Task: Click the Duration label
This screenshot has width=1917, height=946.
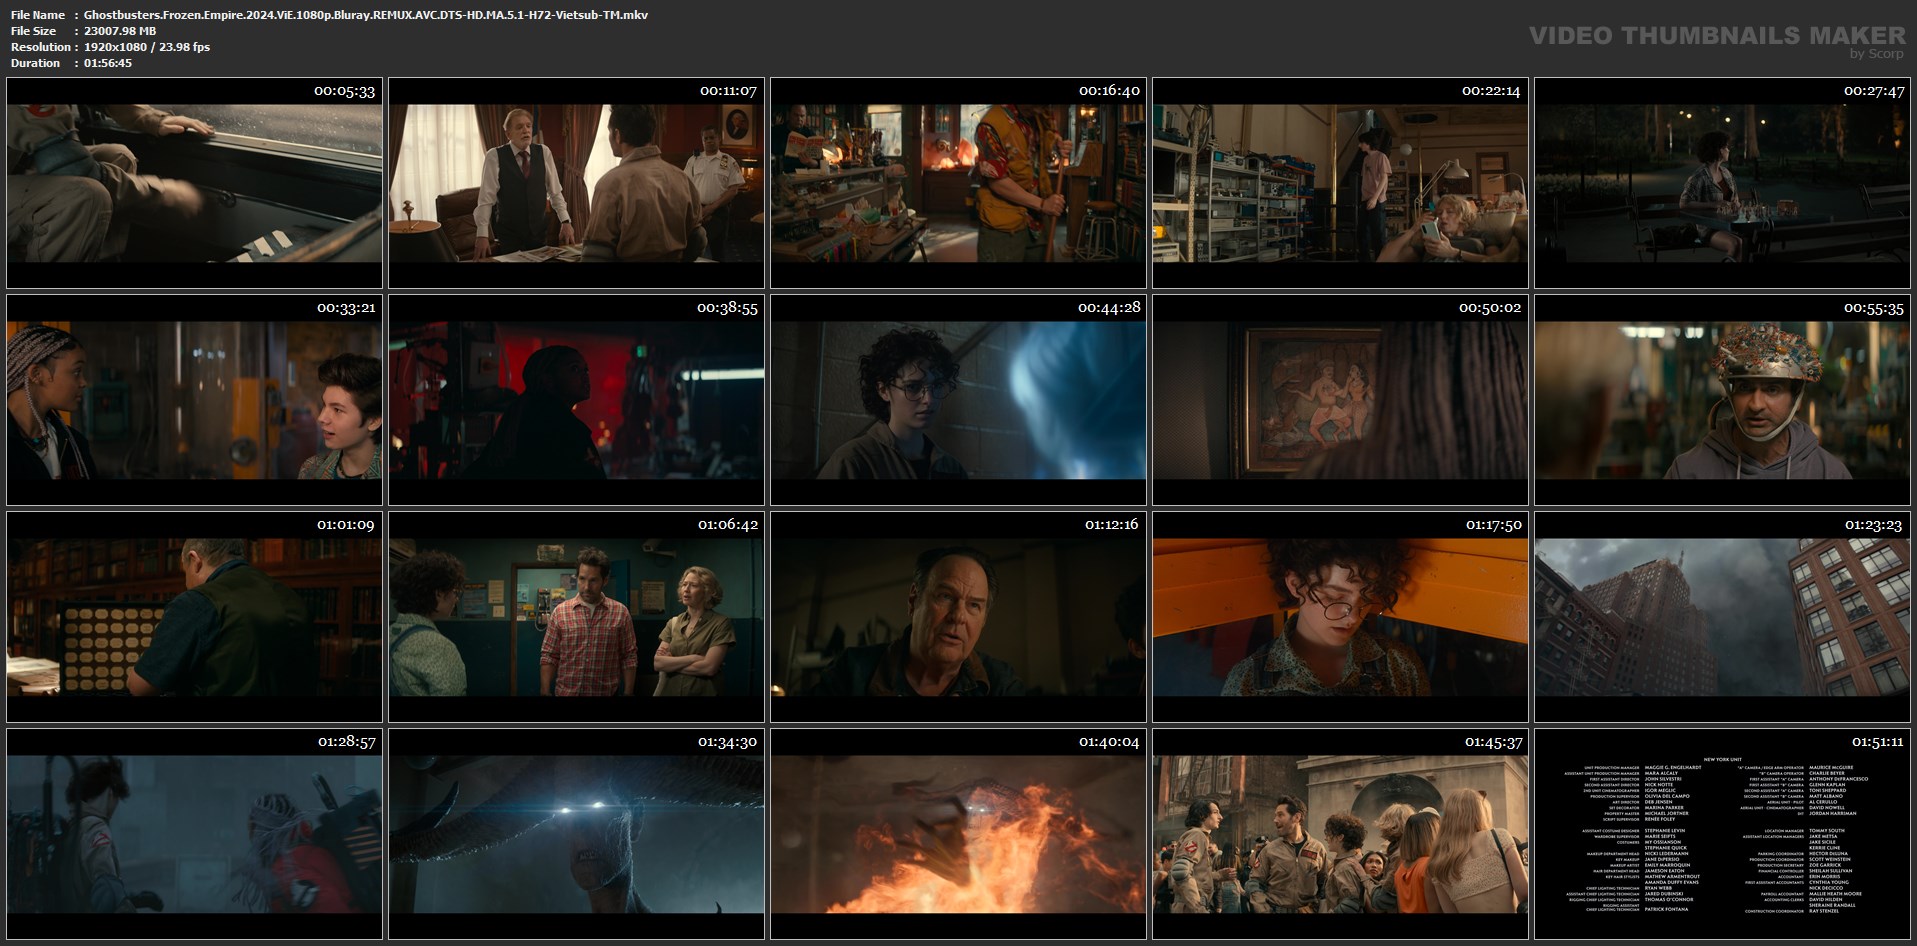Action: 36,63
